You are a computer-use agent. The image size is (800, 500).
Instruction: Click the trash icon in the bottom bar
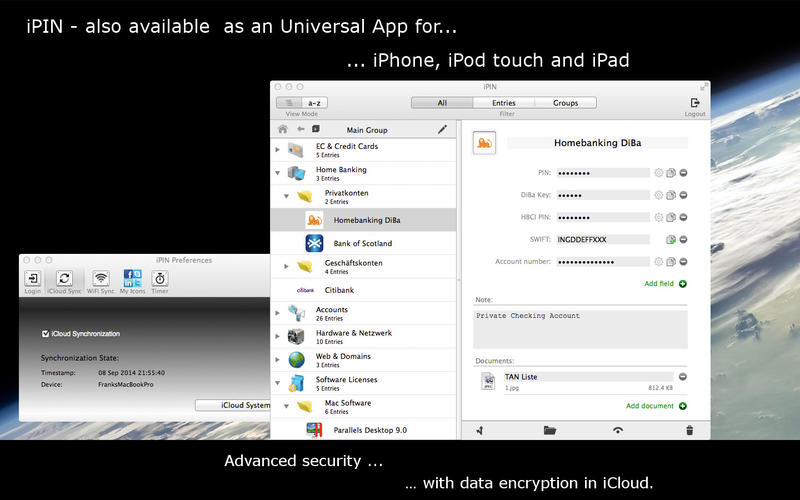(x=688, y=430)
